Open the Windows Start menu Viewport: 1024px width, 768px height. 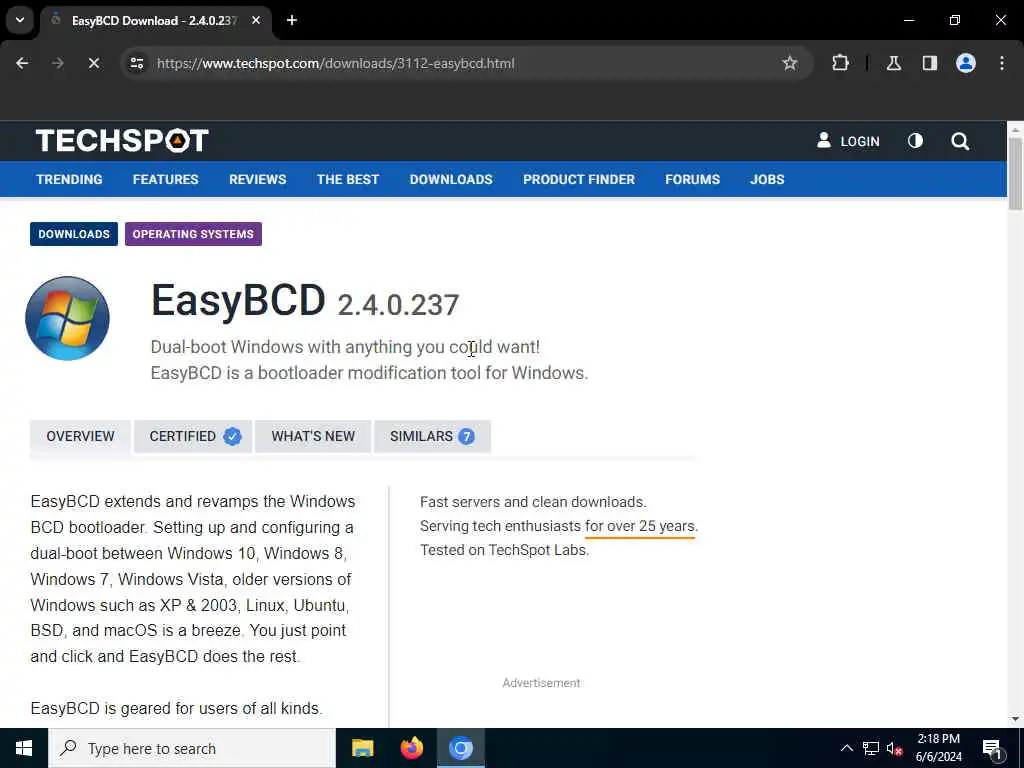point(24,748)
